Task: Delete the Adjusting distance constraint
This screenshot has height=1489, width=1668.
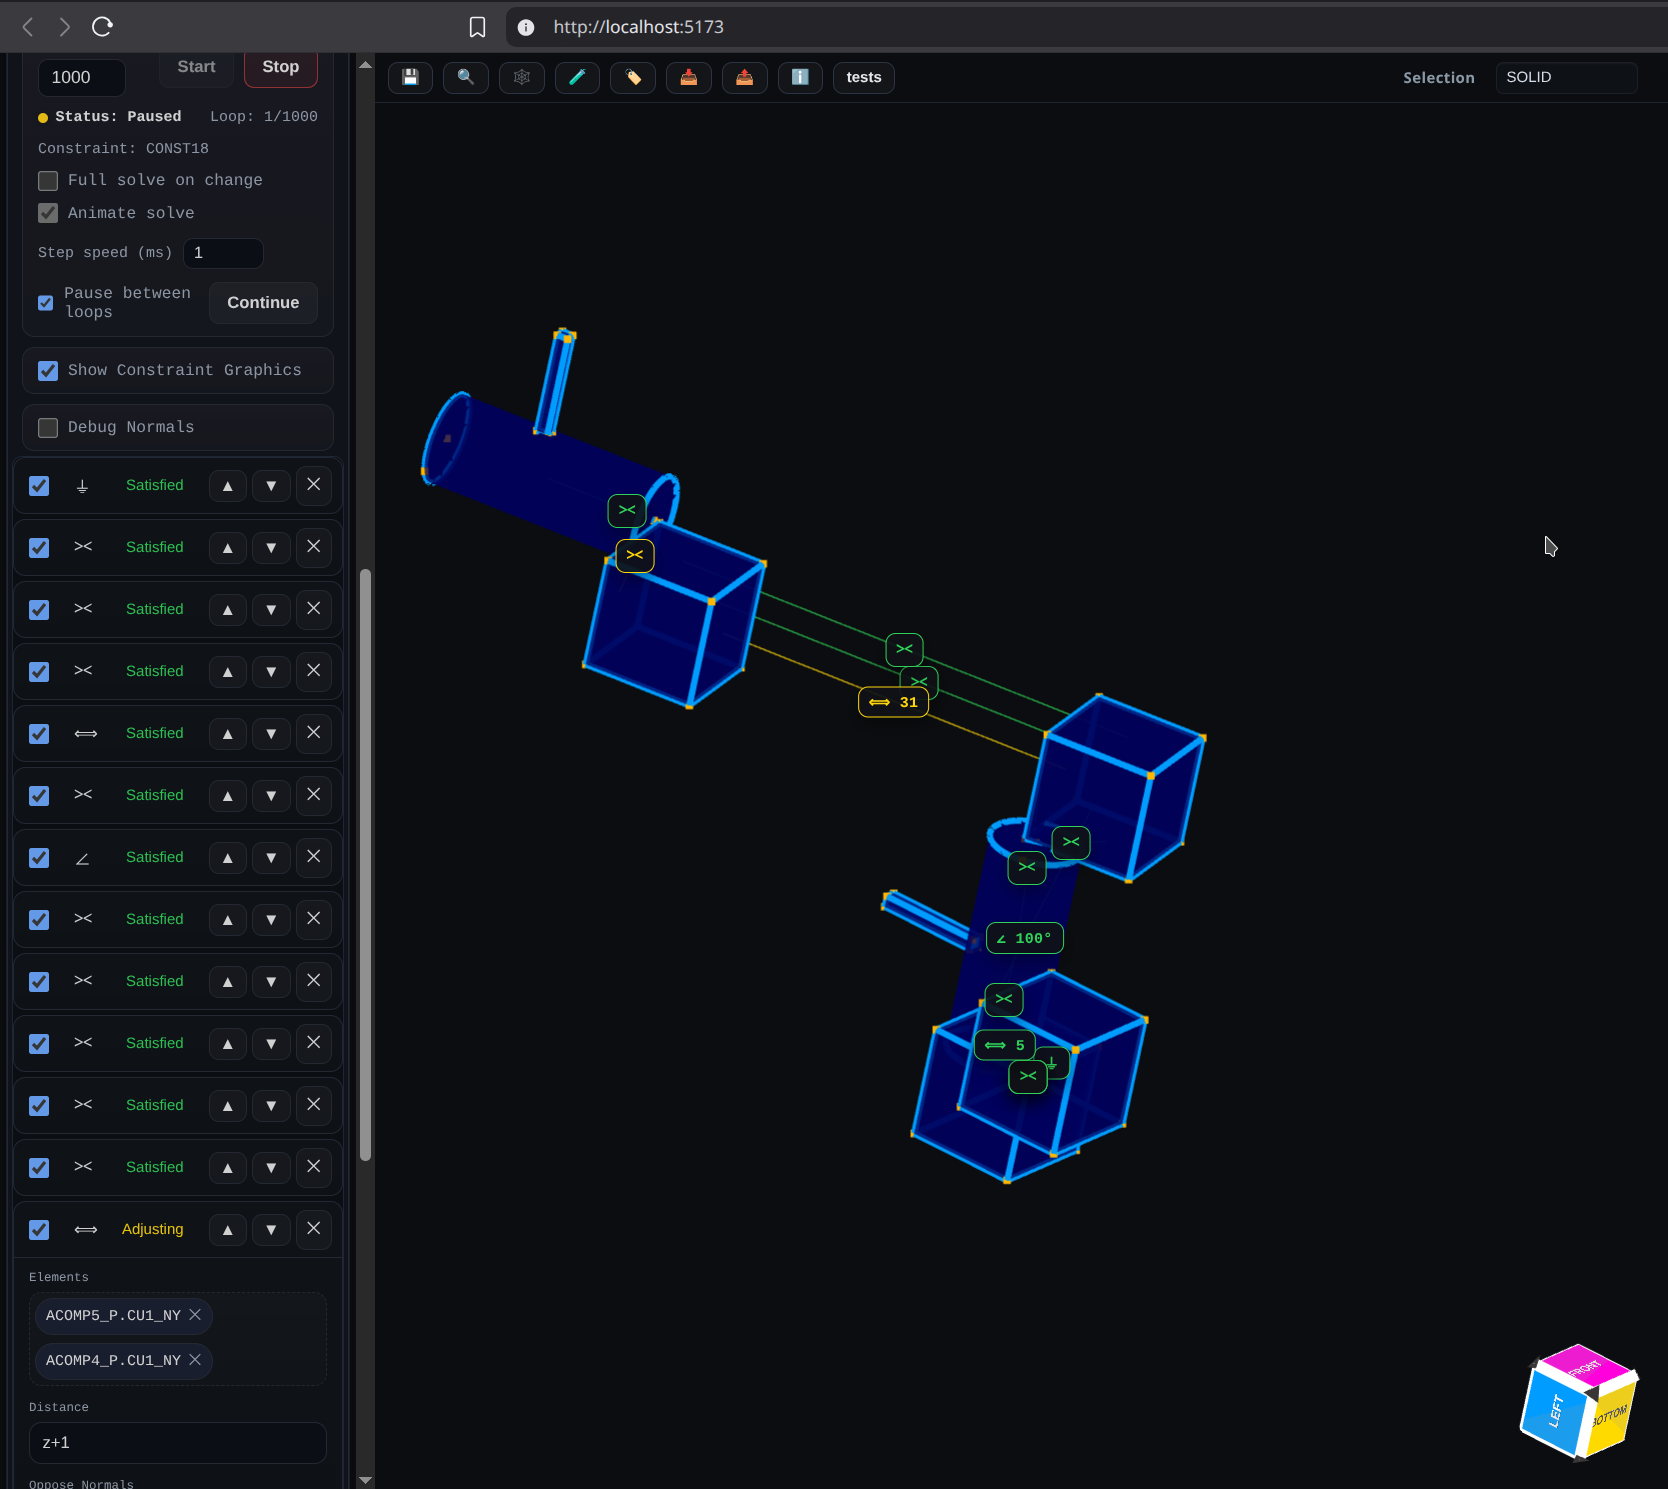Action: point(314,1229)
